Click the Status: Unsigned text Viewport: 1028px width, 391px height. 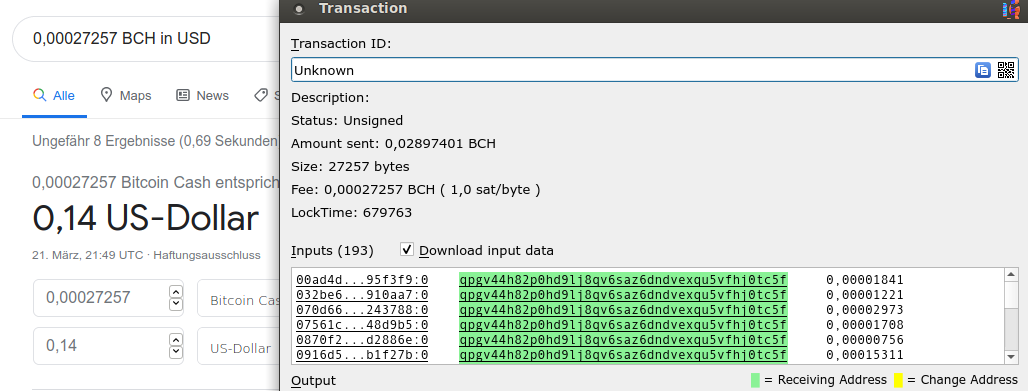[x=347, y=121]
